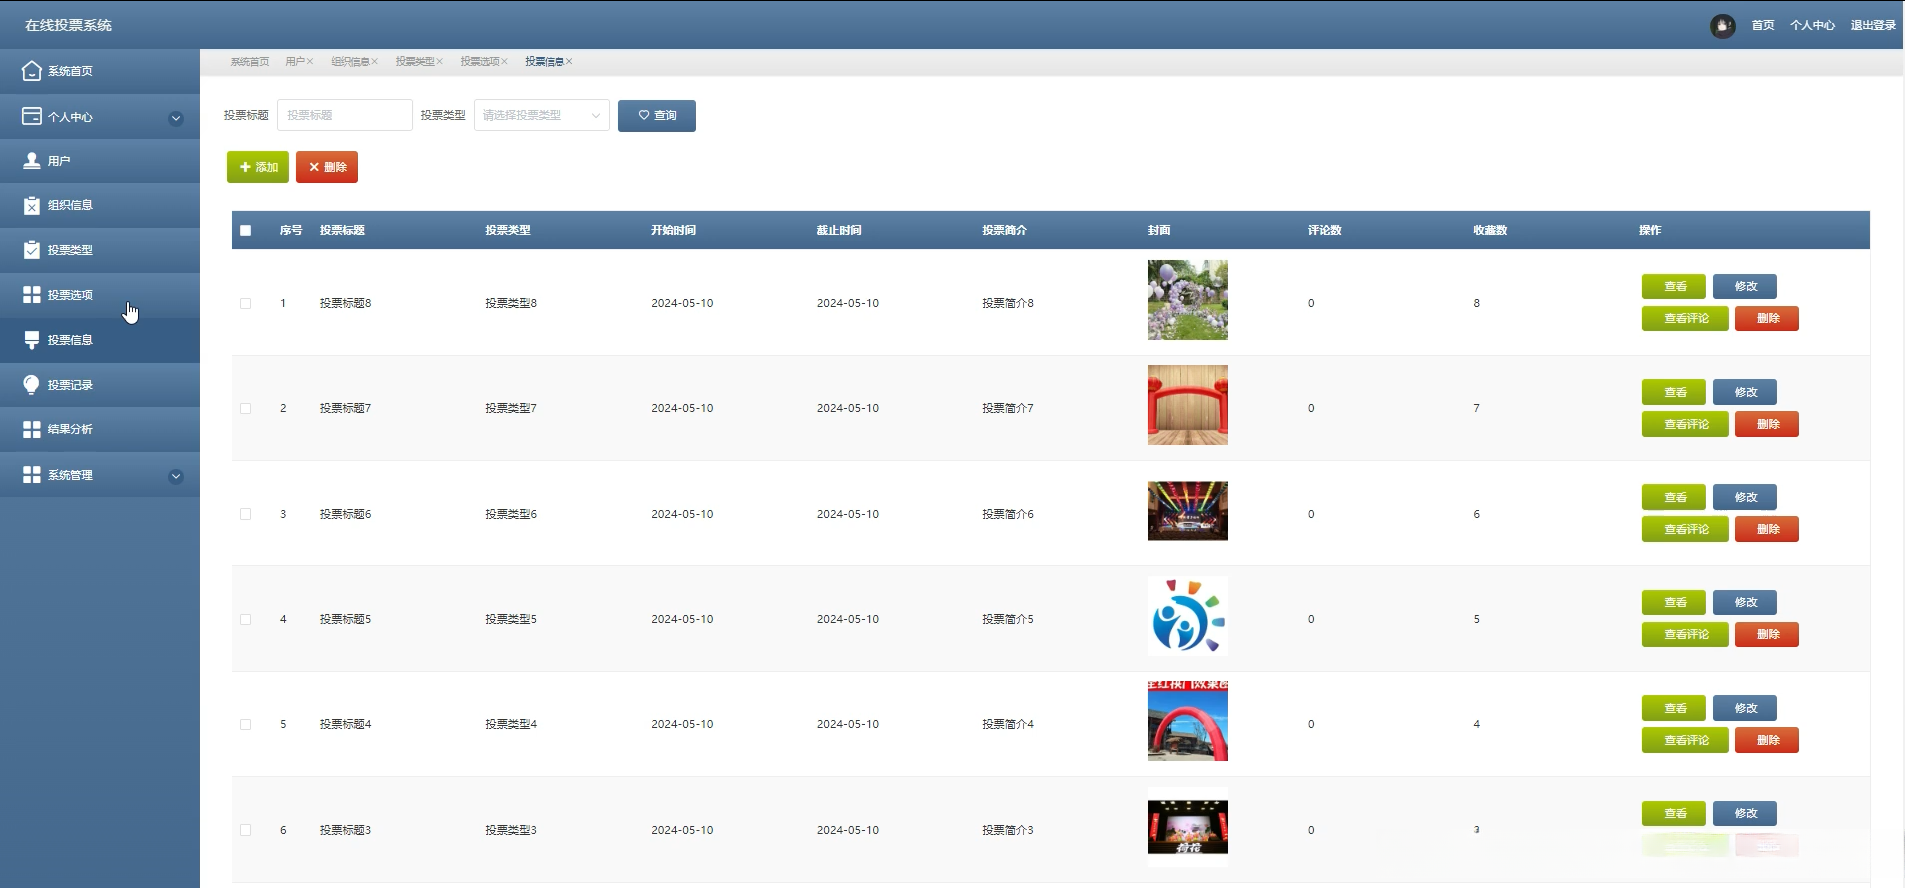Click the bulb icon beside 投票记录
This screenshot has width=1905, height=888.
[32, 385]
